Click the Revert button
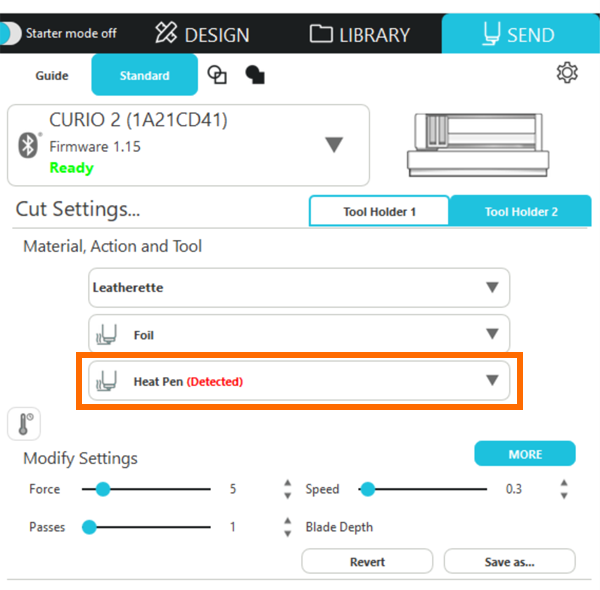Image resolution: width=600 pixels, height=590 pixels. point(367,561)
